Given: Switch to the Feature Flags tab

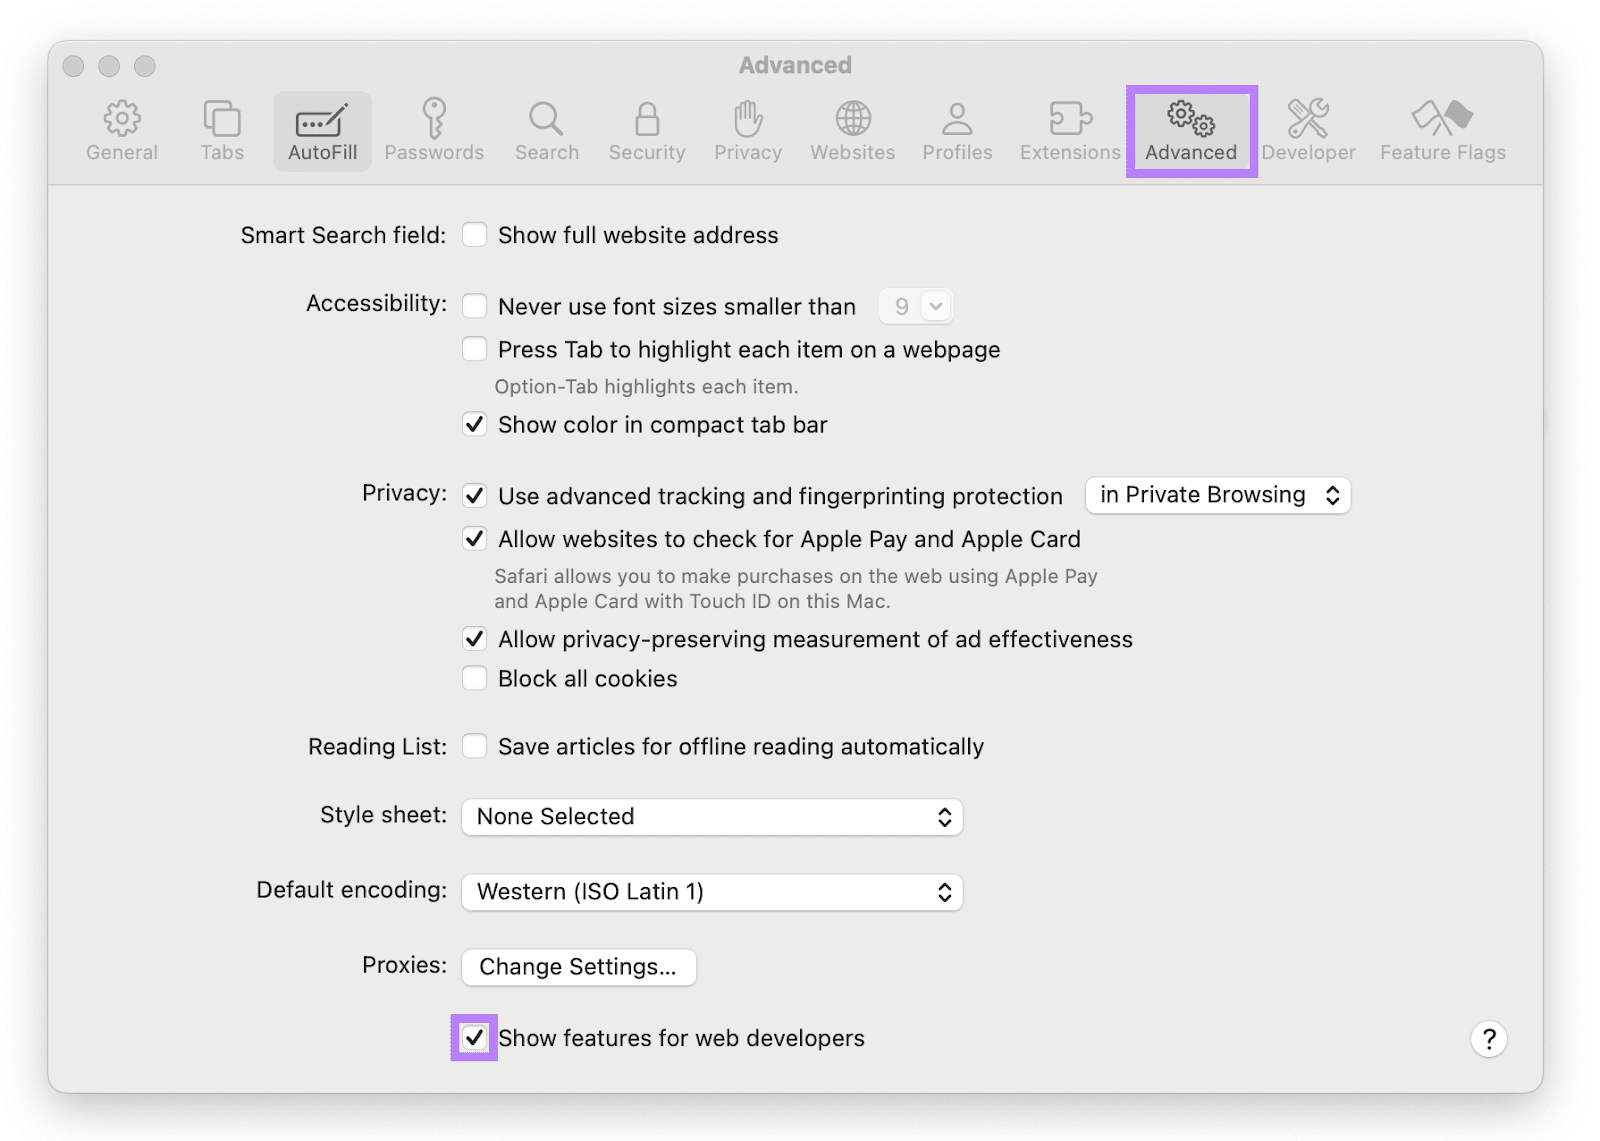Looking at the screenshot, I should tap(1442, 130).
